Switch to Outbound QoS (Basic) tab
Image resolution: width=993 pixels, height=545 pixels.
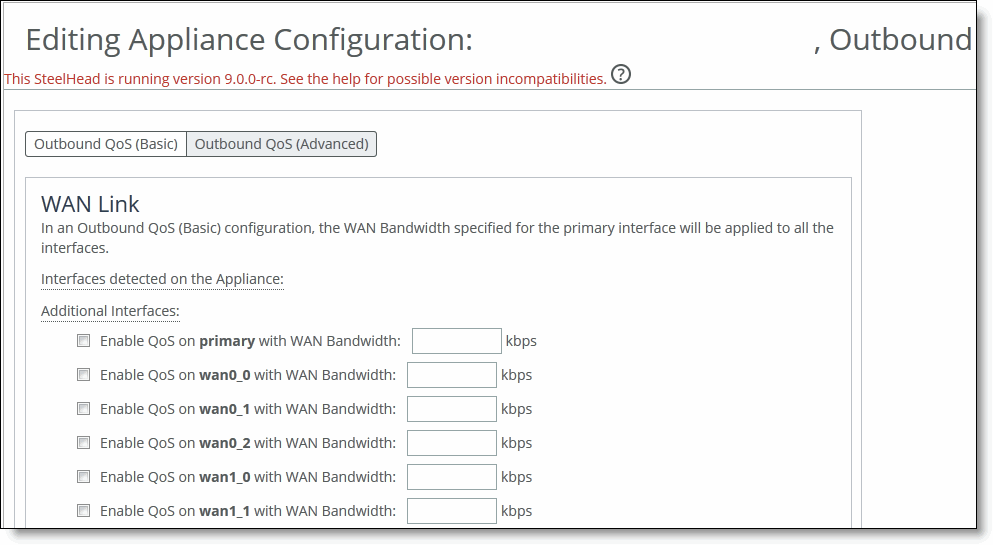click(x=106, y=144)
